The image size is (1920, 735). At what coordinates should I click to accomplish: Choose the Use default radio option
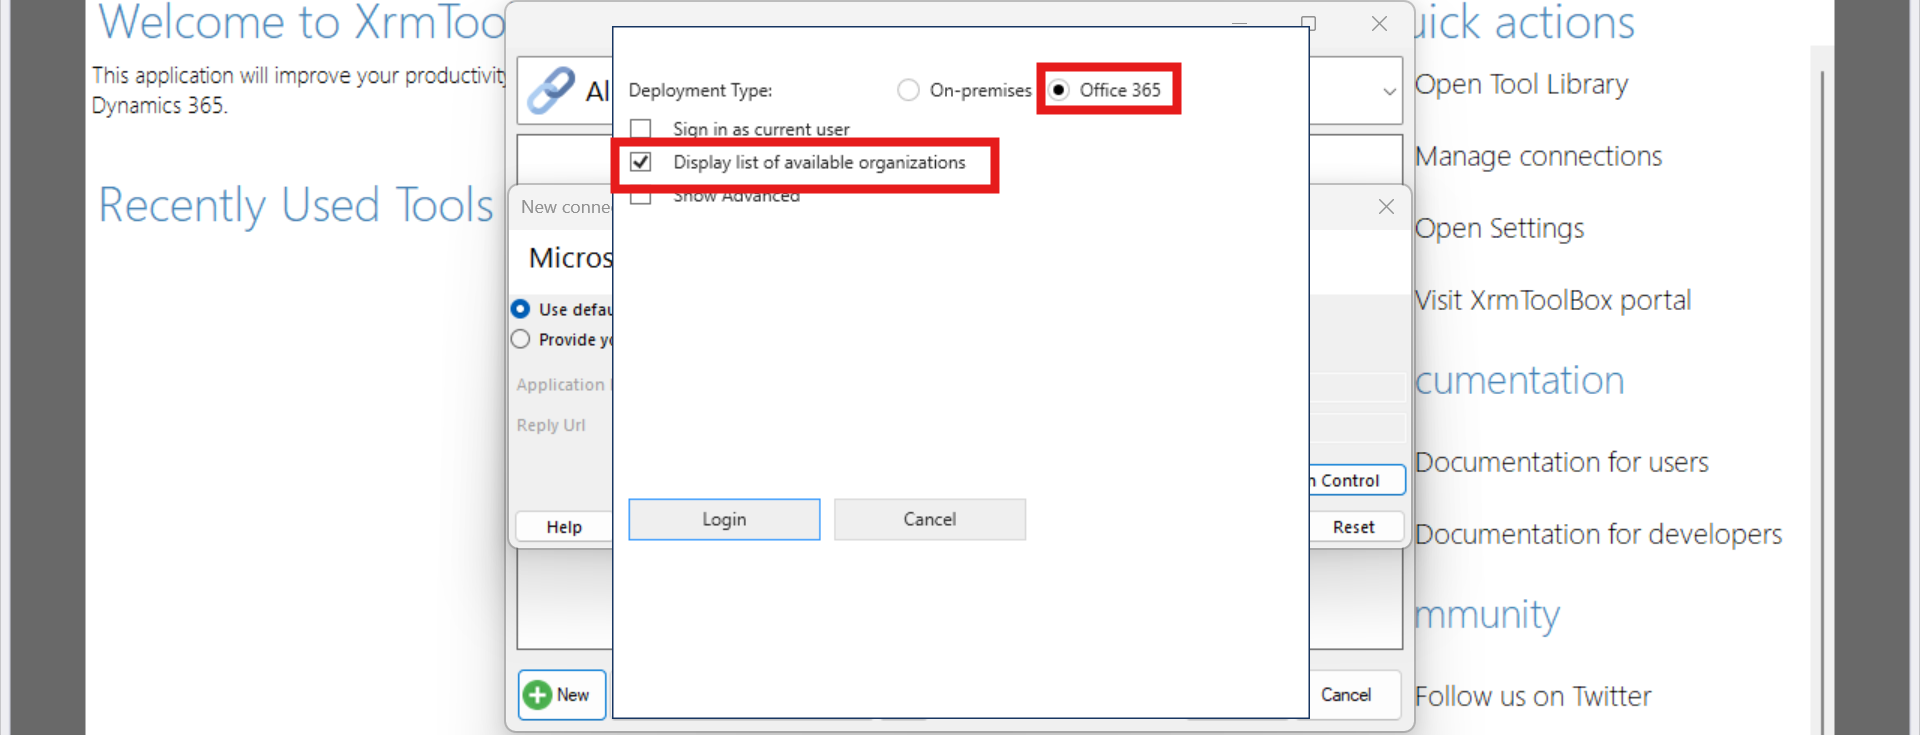(521, 309)
